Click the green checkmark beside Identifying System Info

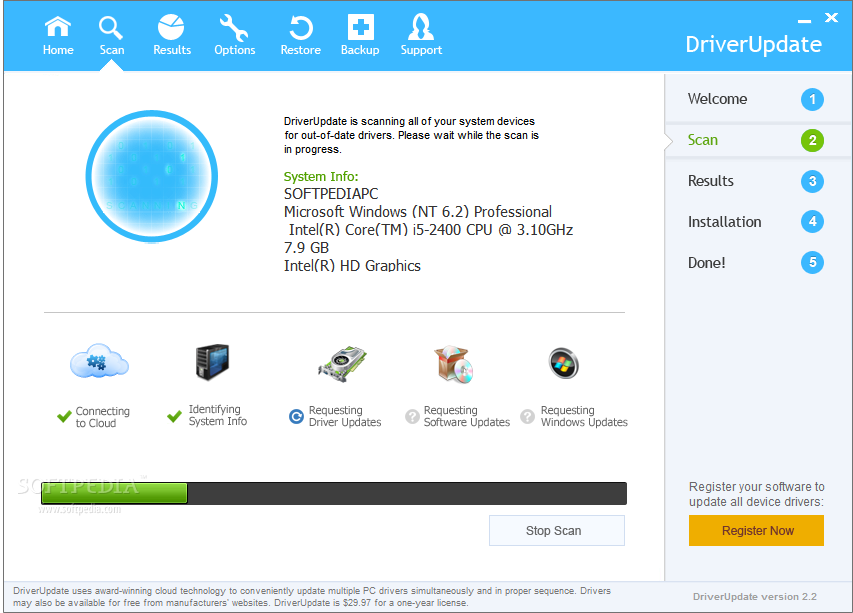point(175,416)
